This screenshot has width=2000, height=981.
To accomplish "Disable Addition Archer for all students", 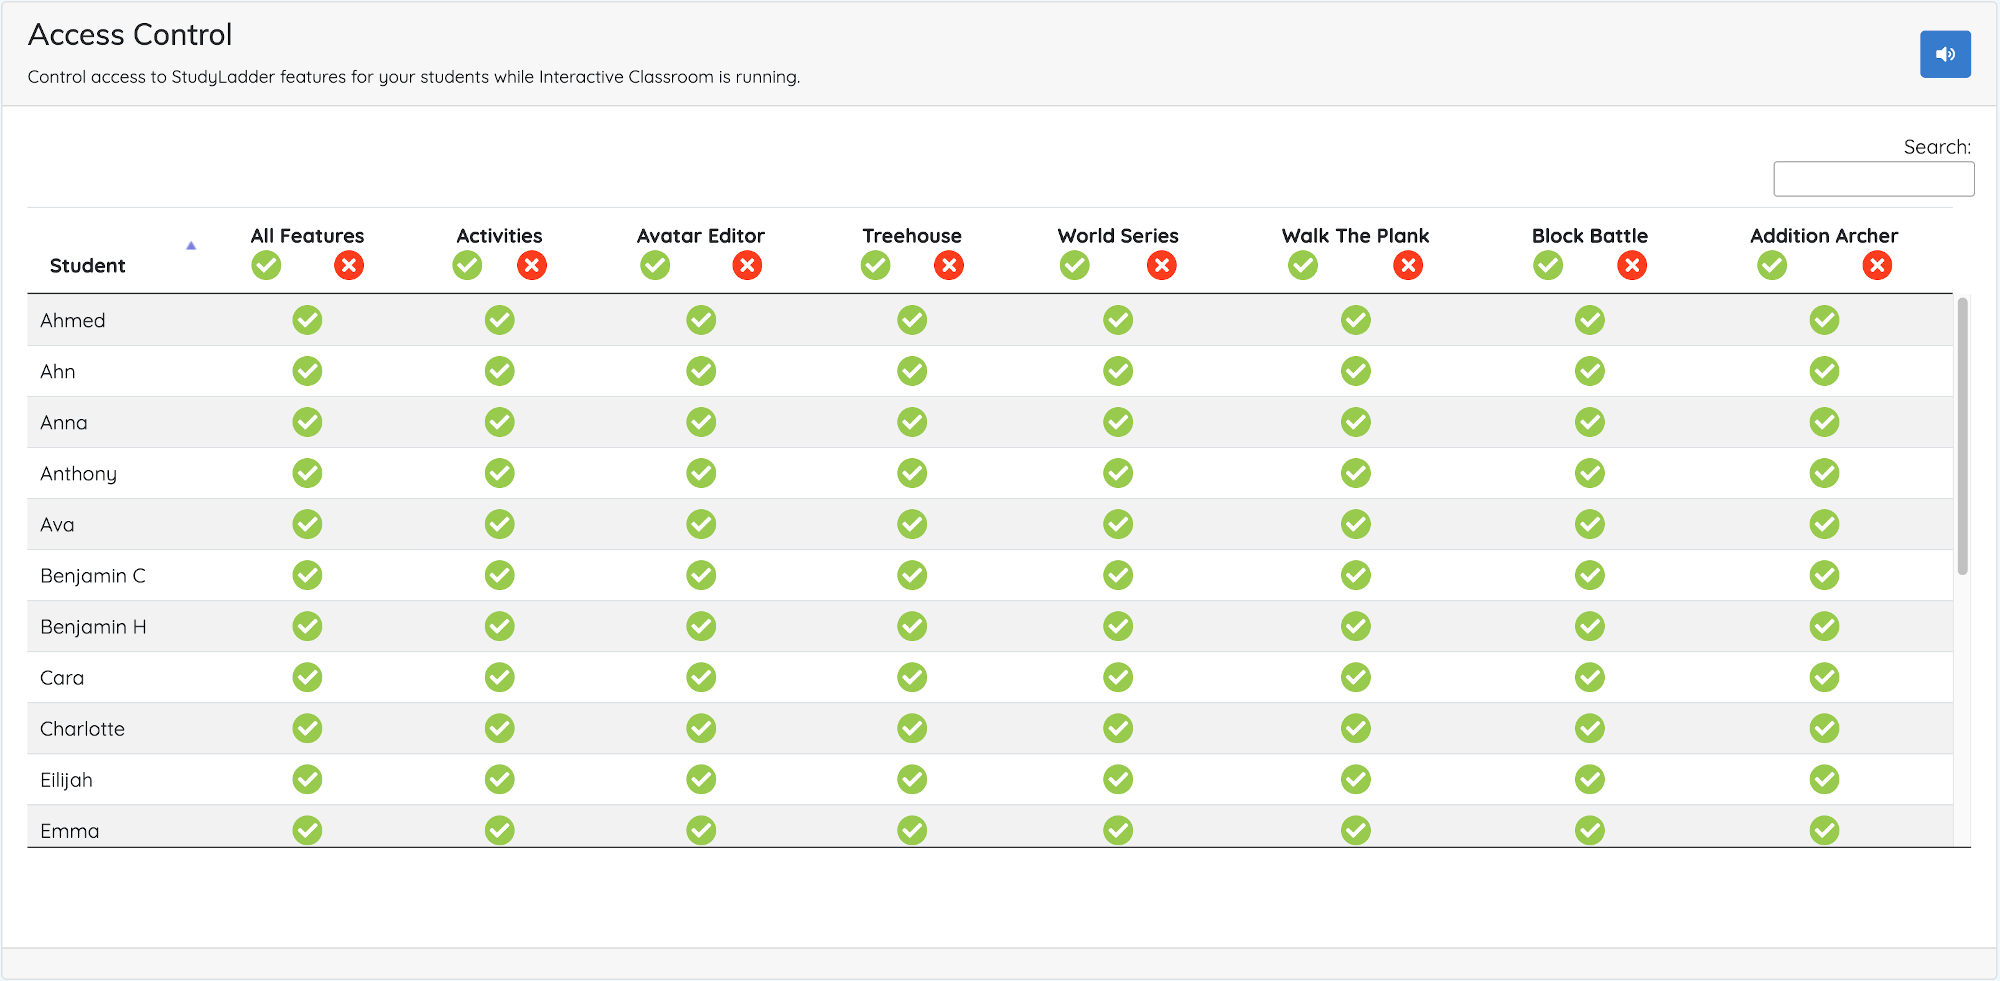I will click(1877, 265).
